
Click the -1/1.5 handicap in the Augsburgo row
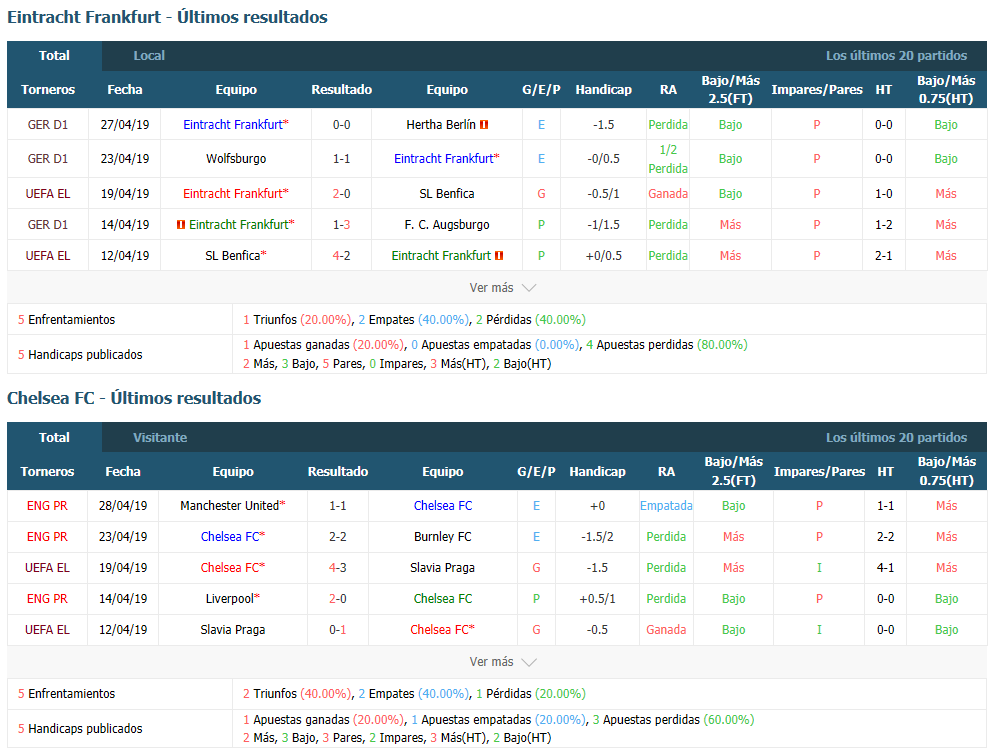pyautogui.click(x=604, y=225)
